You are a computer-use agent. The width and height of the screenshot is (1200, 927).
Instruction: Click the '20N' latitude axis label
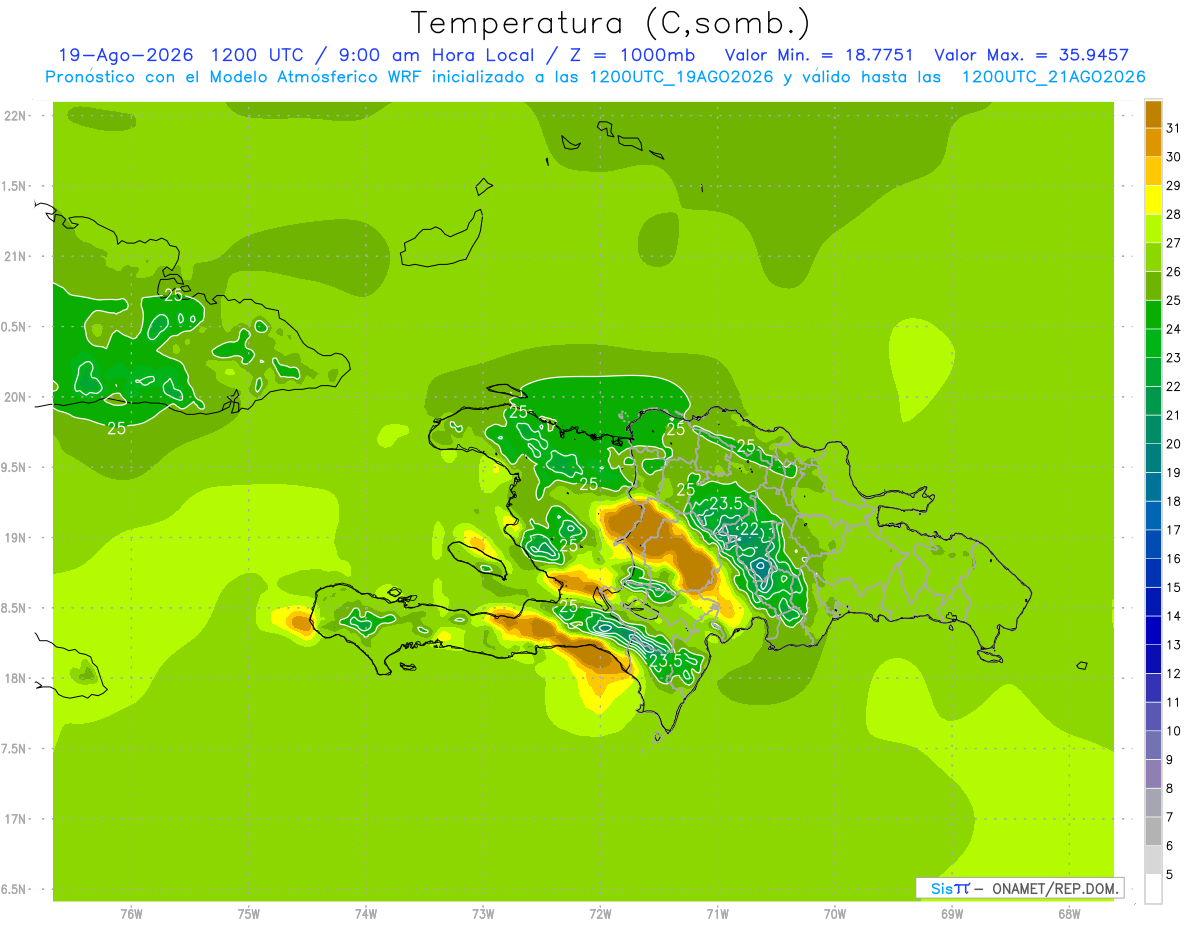tap(16, 397)
